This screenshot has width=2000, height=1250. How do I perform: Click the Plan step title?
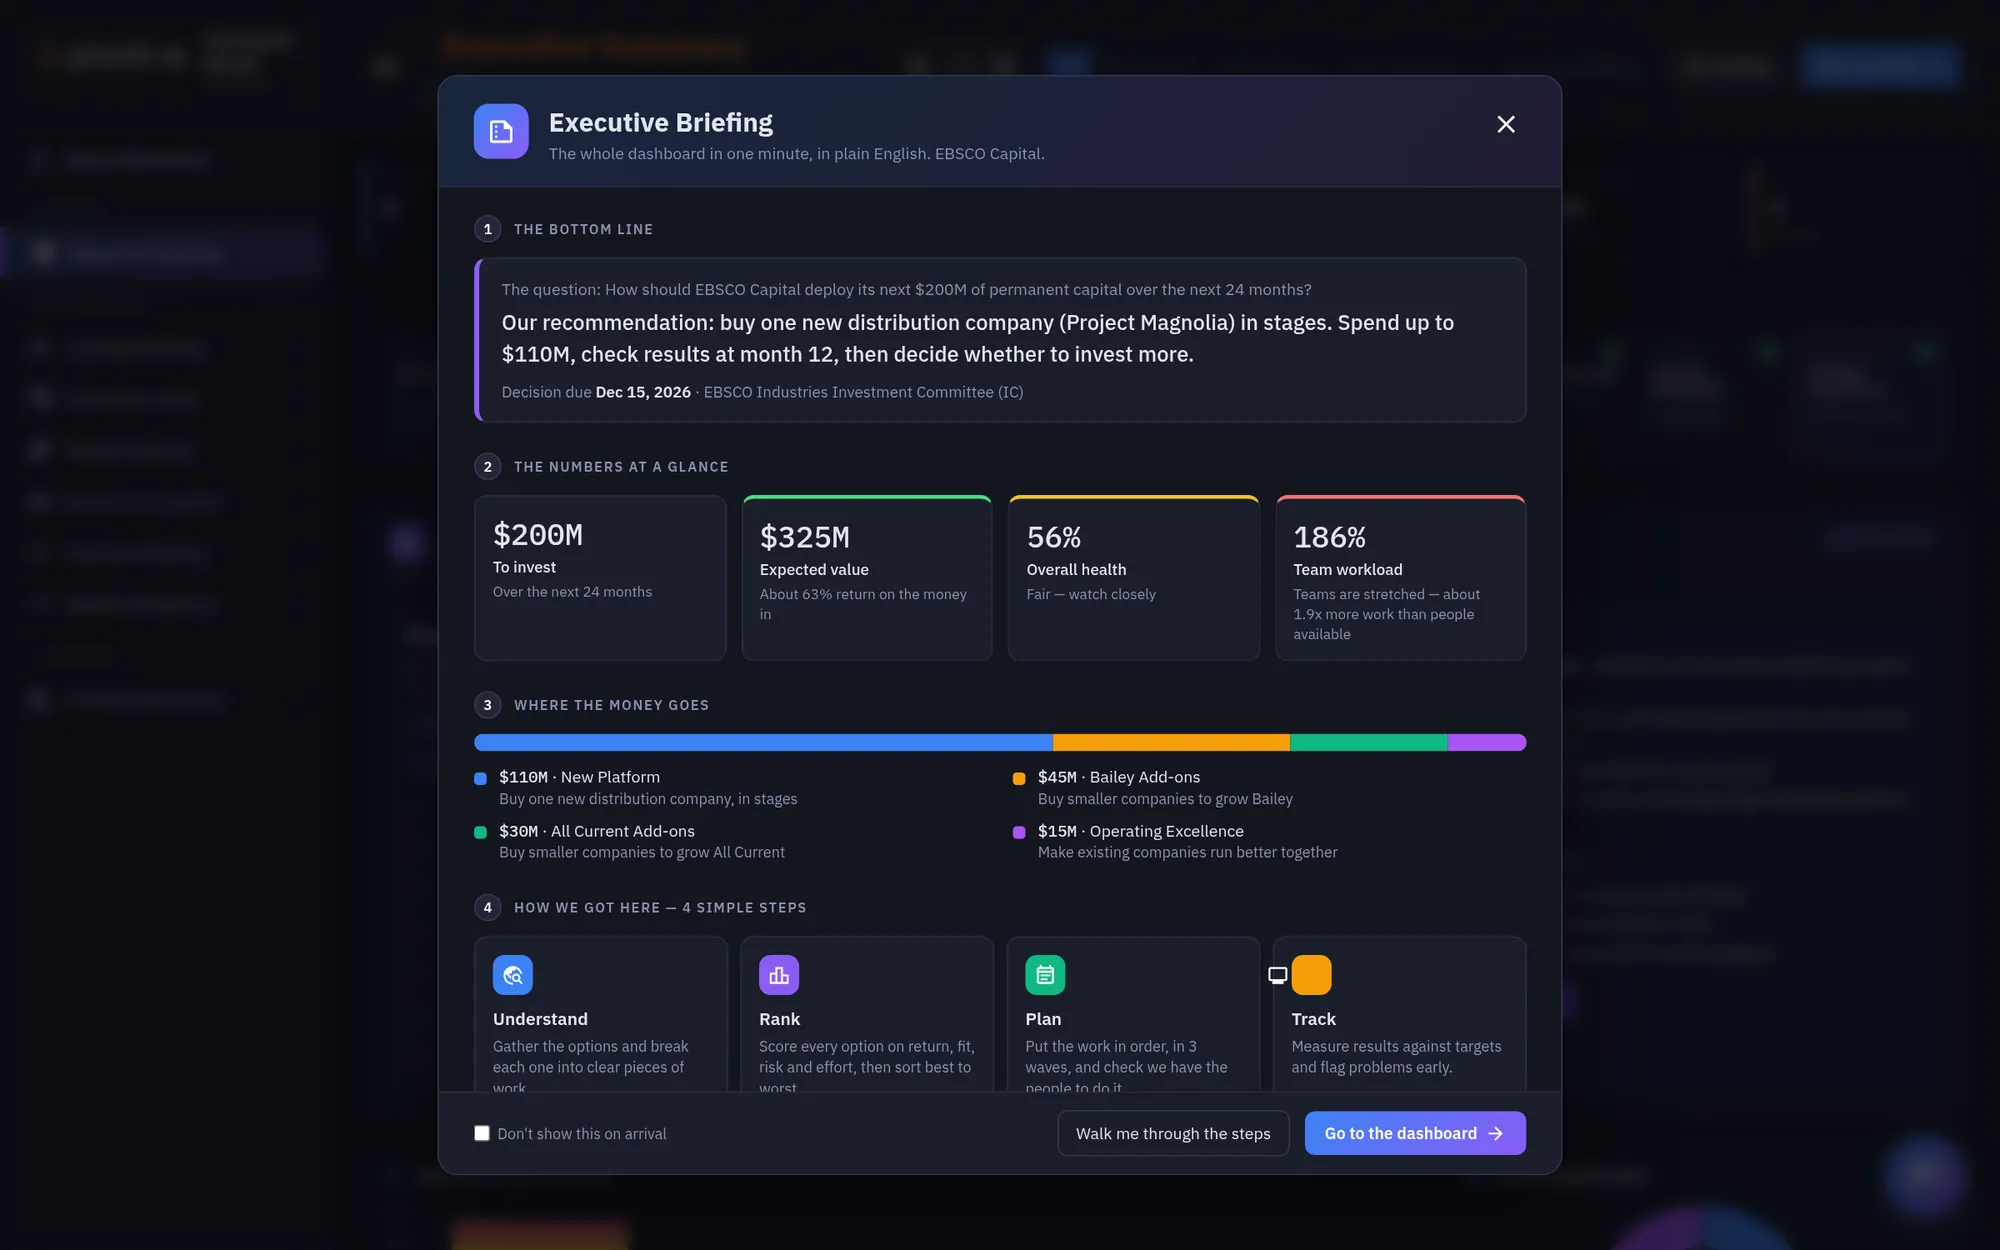click(x=1043, y=1019)
